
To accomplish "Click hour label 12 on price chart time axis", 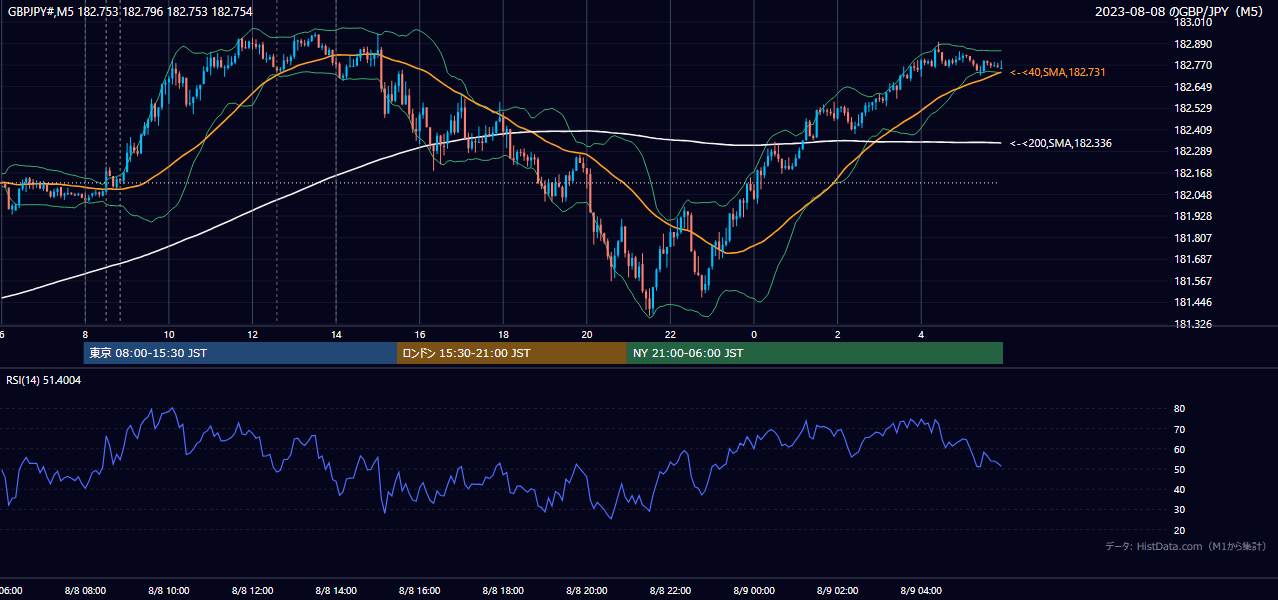I will coord(252,334).
